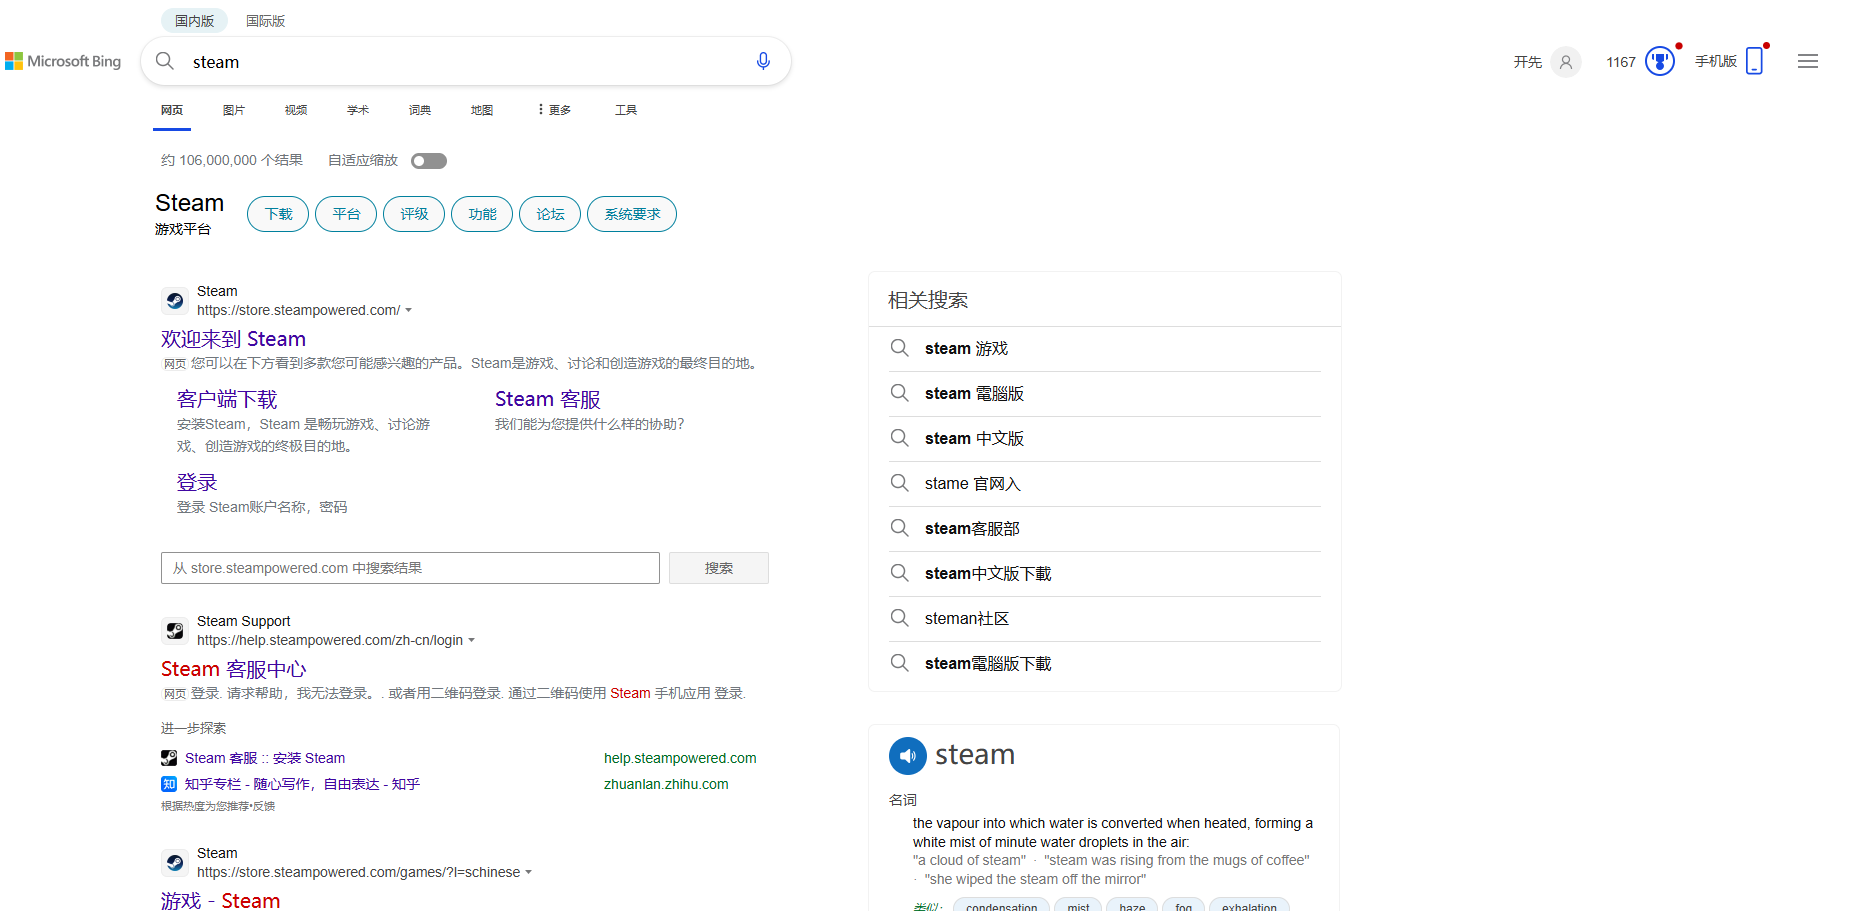Viewport: 1867px width, 911px height.
Task: Click the 下载 filter chip
Action: [278, 214]
